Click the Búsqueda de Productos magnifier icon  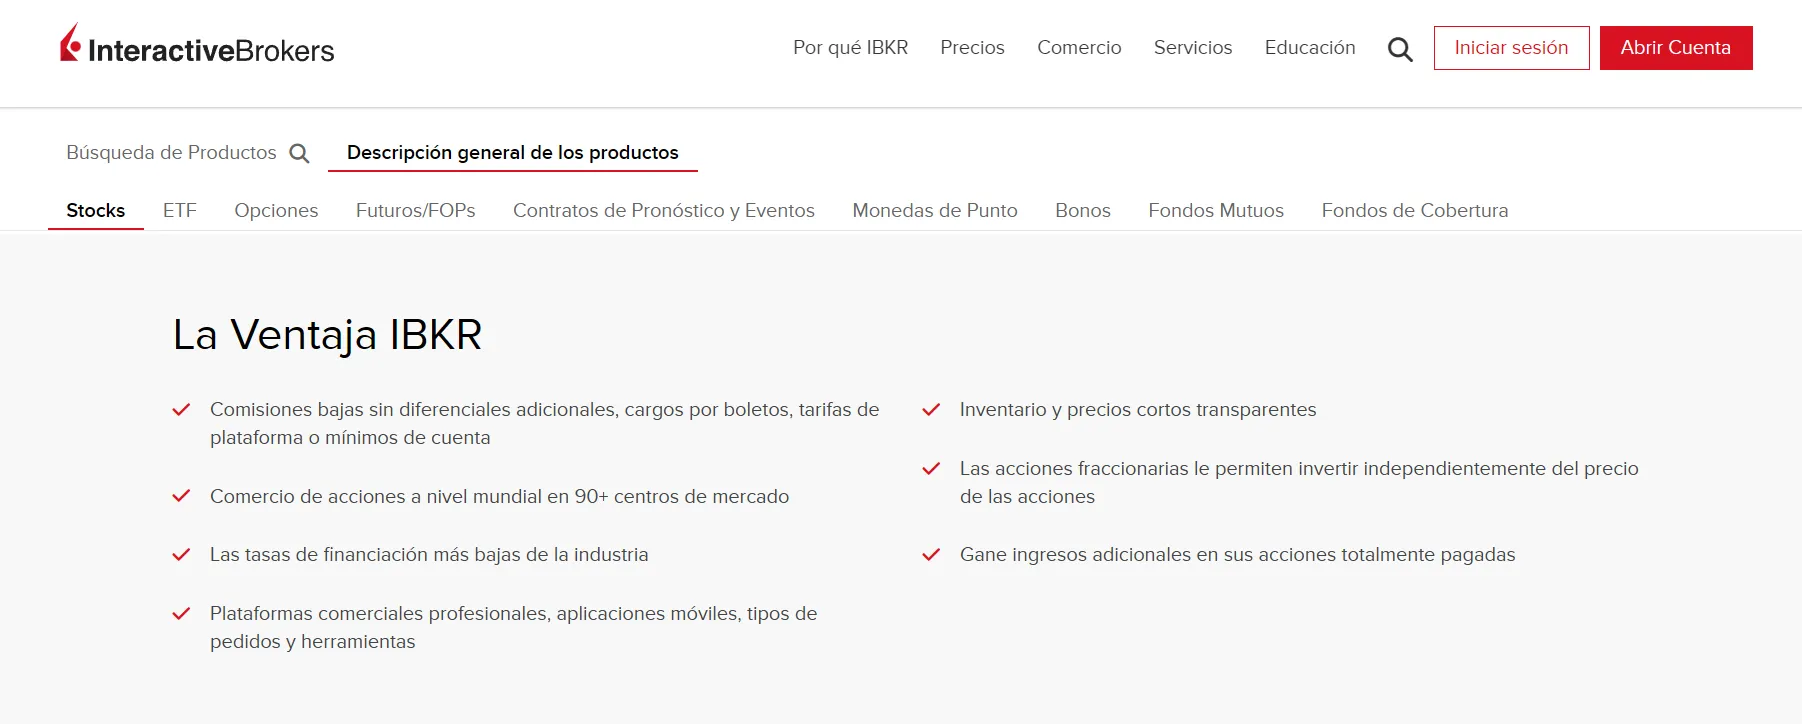pos(299,153)
